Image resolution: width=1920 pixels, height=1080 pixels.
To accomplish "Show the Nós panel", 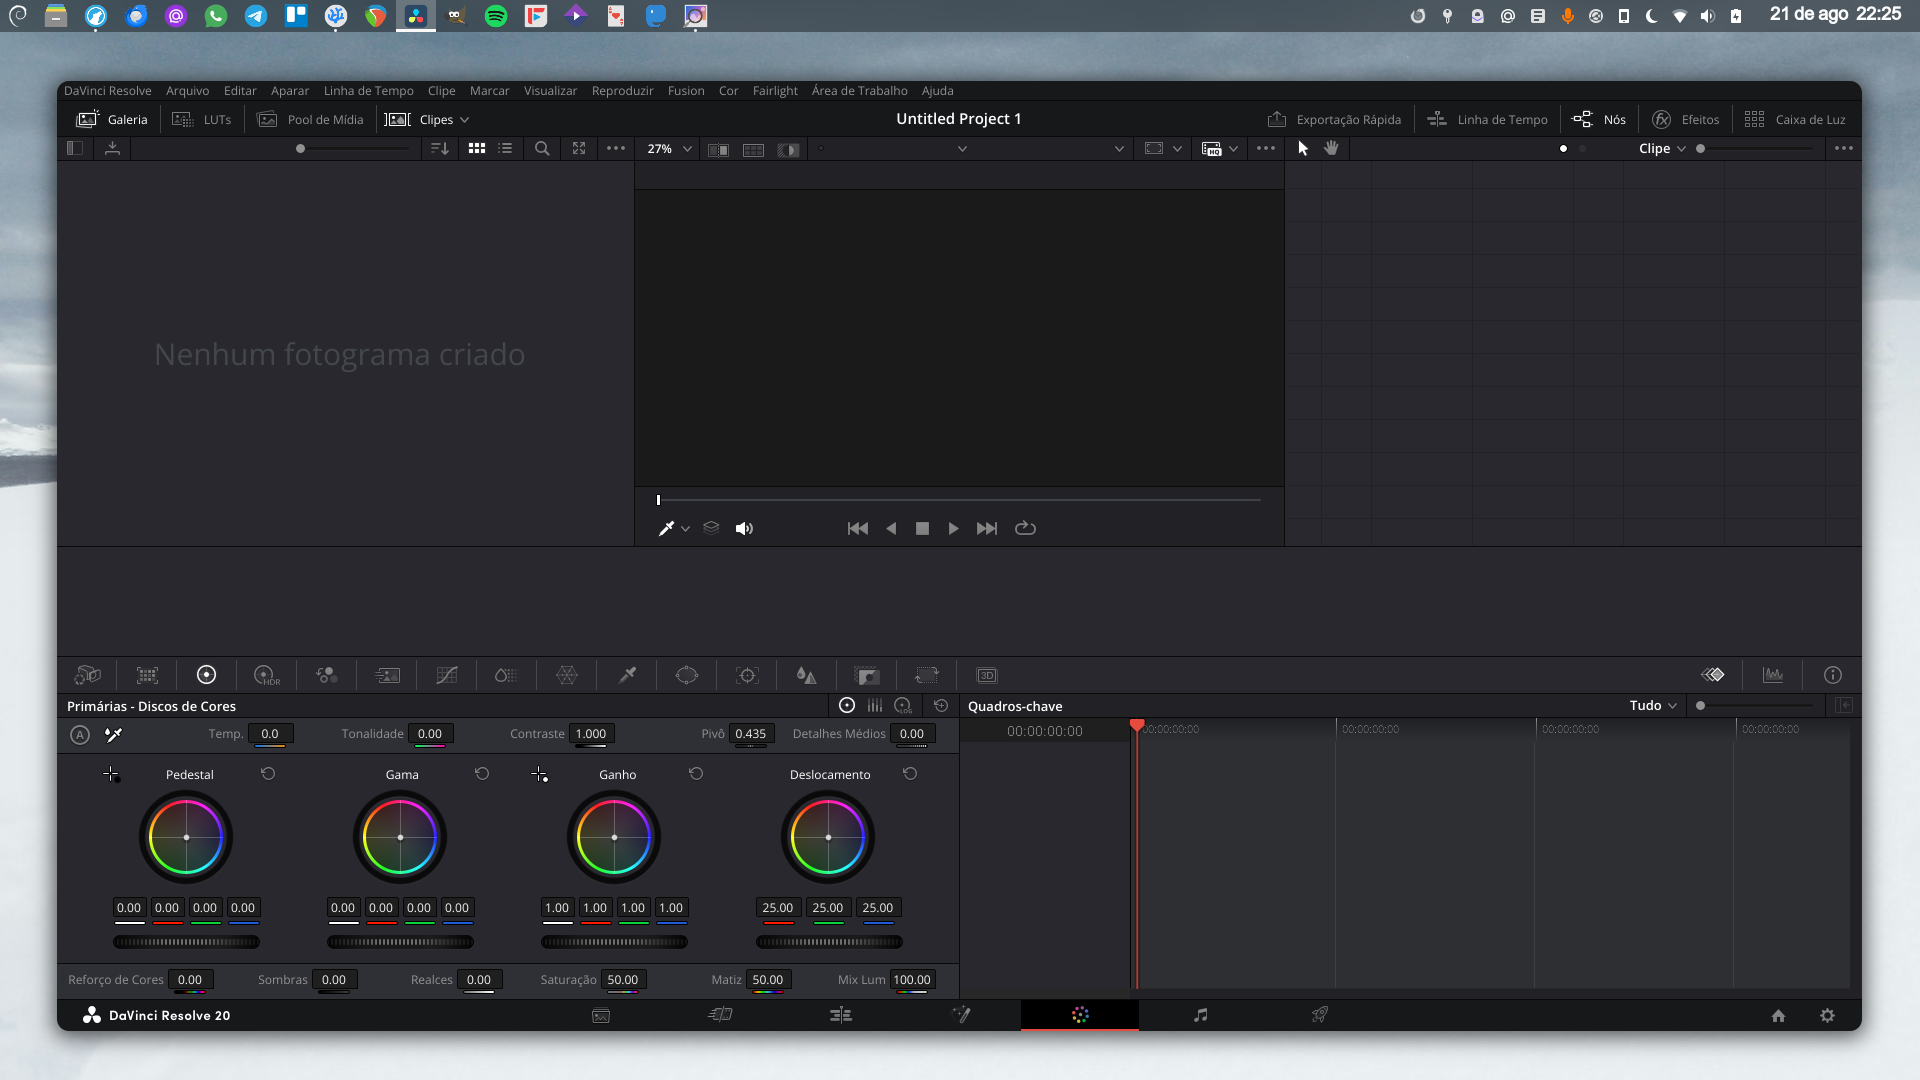I will tap(1600, 119).
